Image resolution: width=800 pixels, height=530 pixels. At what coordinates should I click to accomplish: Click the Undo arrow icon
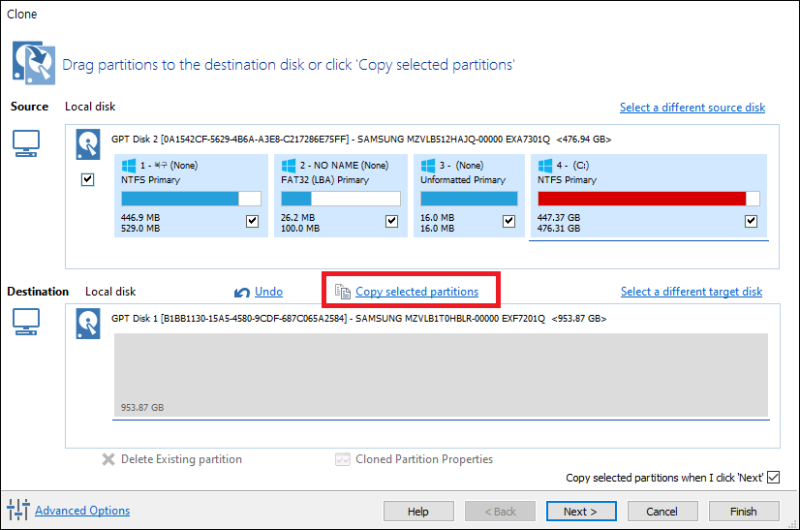pyautogui.click(x=242, y=292)
